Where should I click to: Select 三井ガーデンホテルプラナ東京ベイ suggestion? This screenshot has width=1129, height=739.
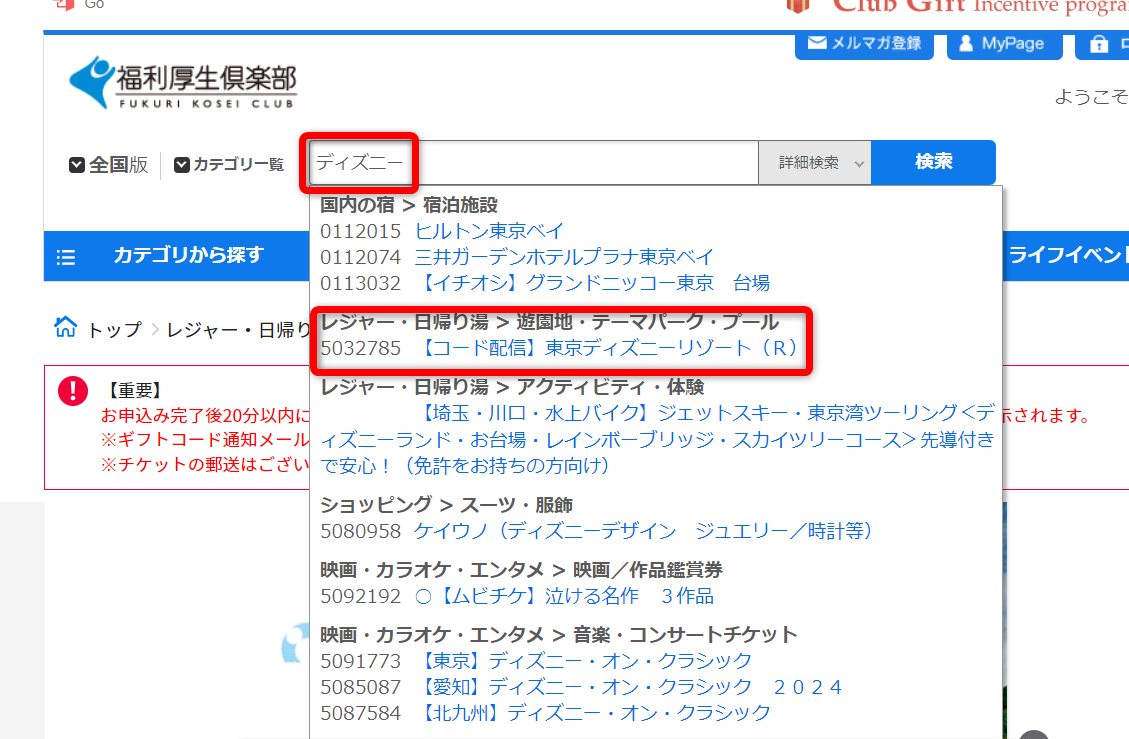pyautogui.click(x=564, y=257)
